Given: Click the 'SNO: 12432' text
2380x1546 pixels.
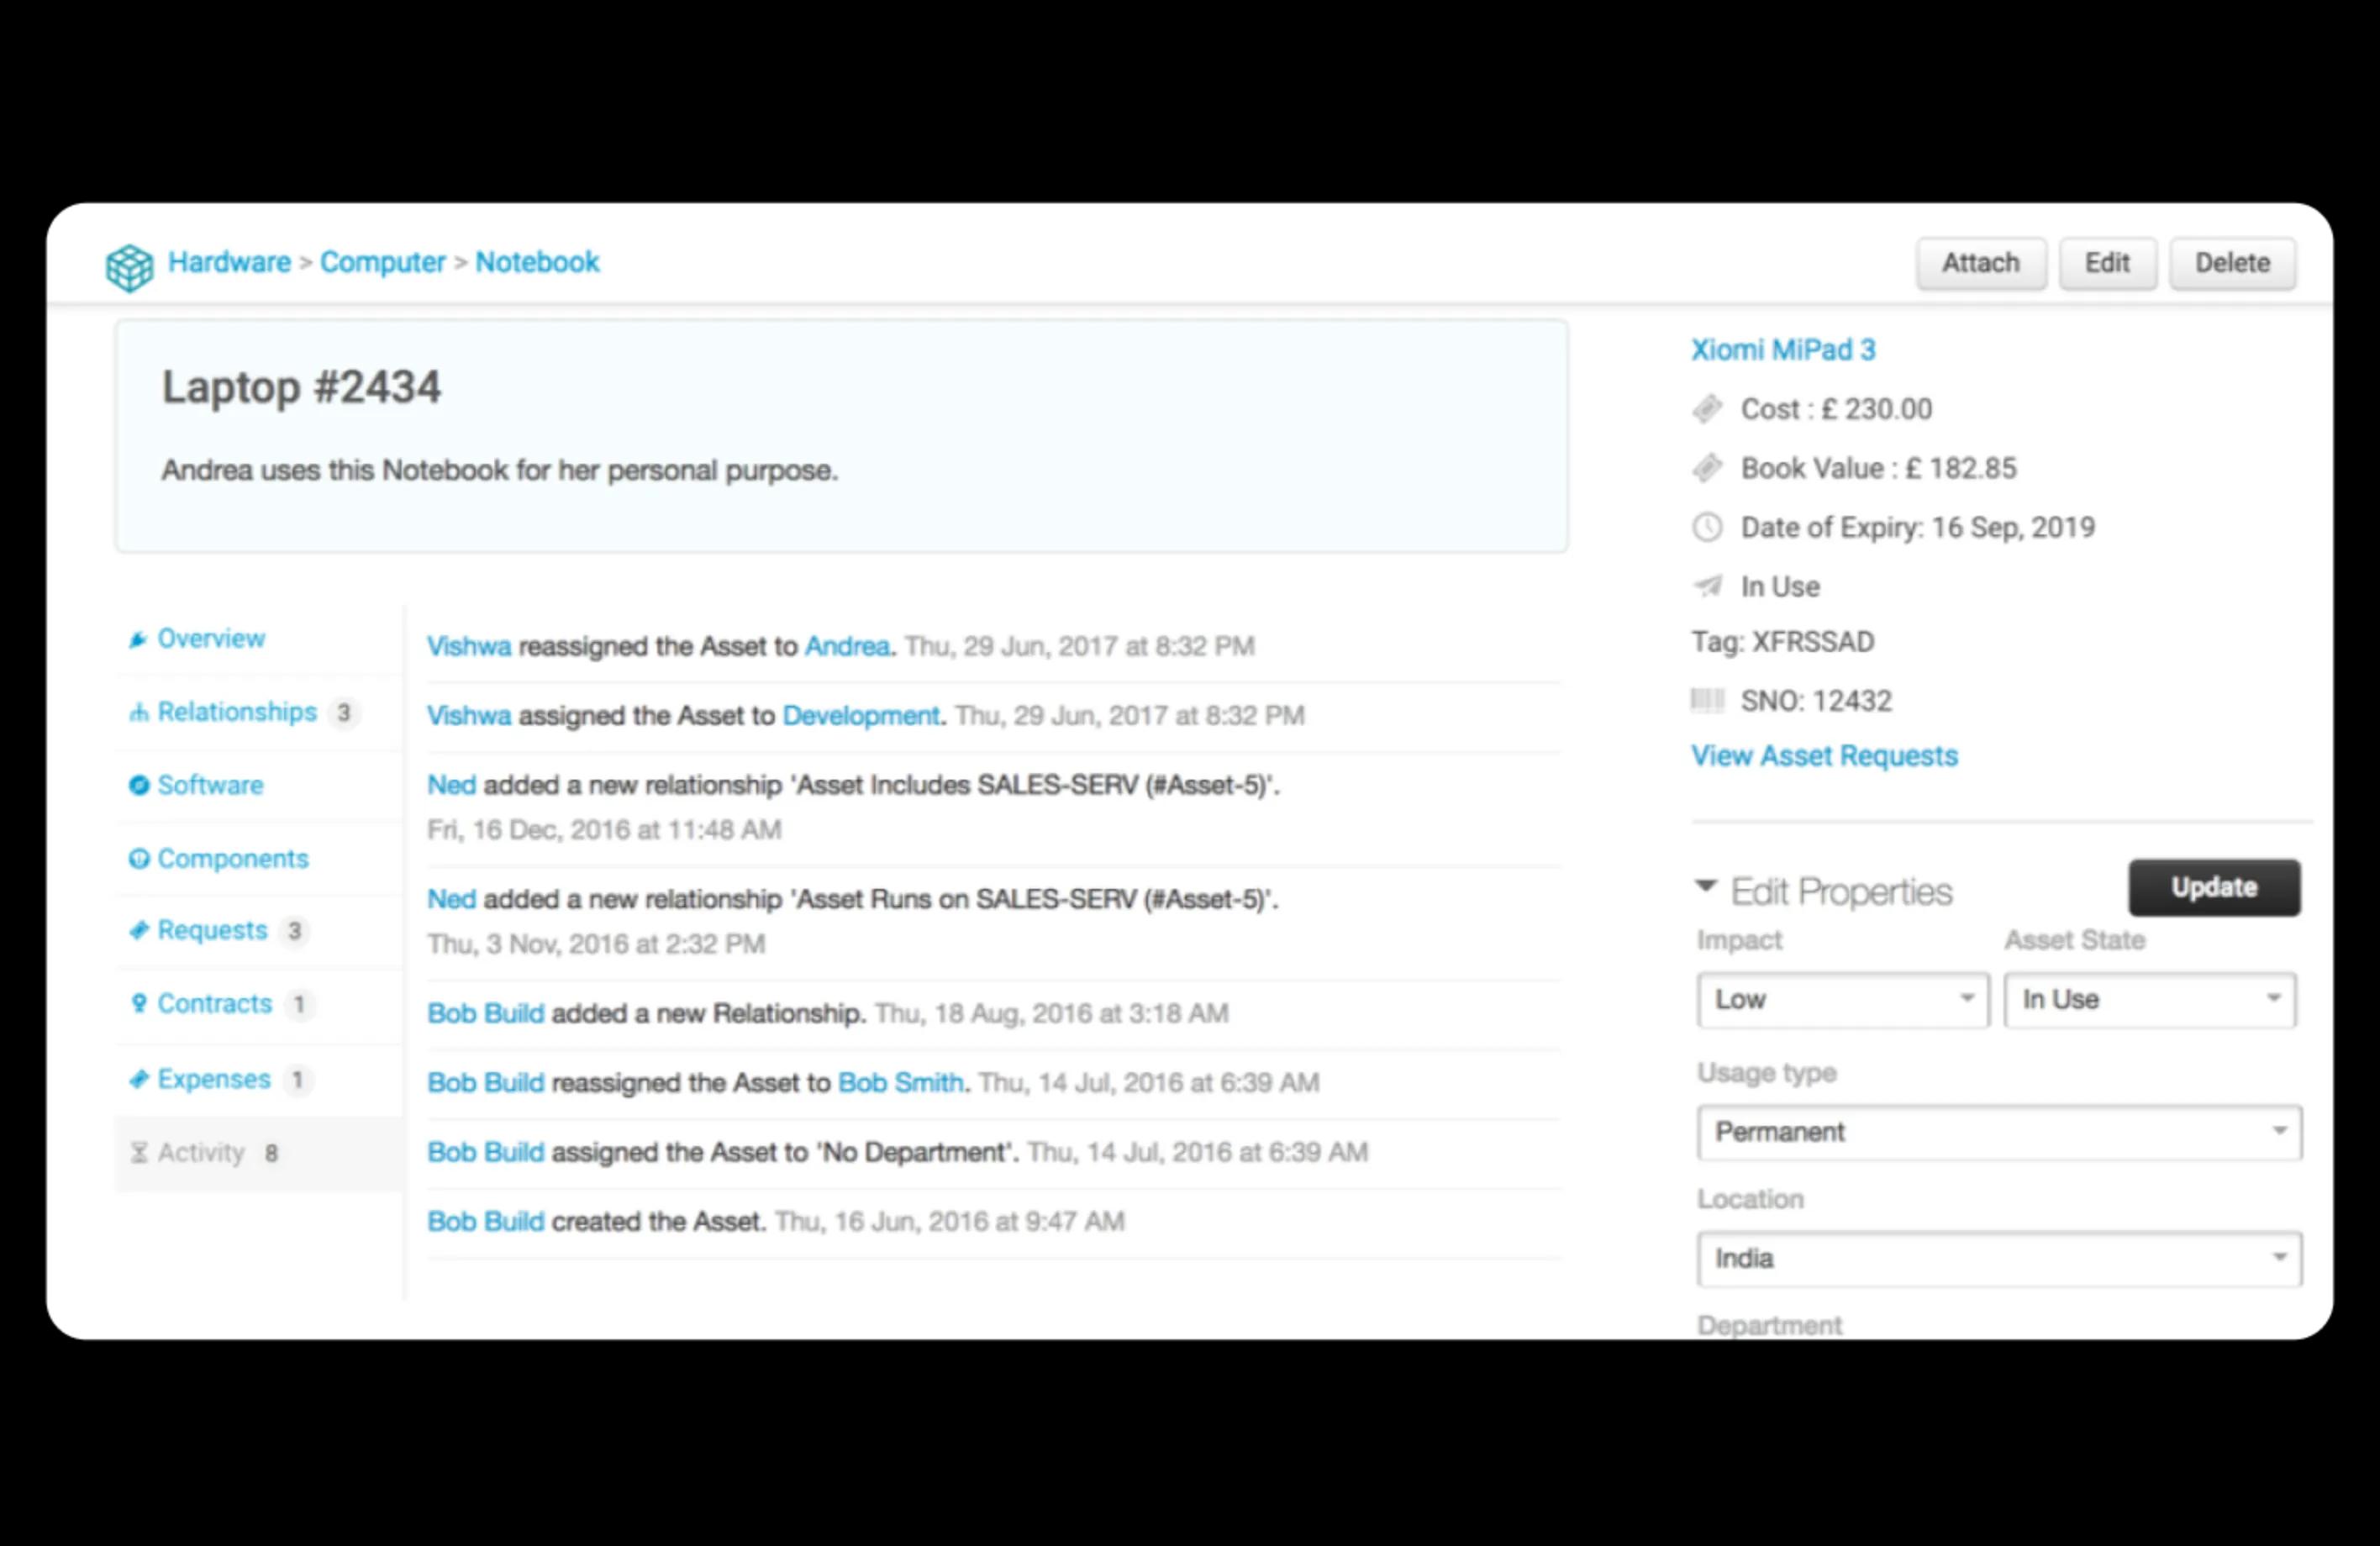Looking at the screenshot, I should 1816,700.
